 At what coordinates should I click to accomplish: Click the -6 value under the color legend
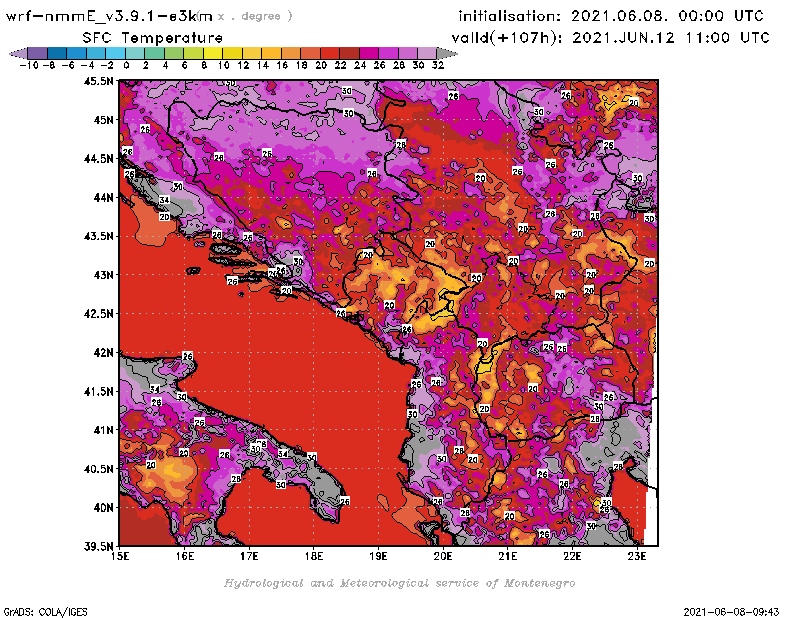point(68,65)
